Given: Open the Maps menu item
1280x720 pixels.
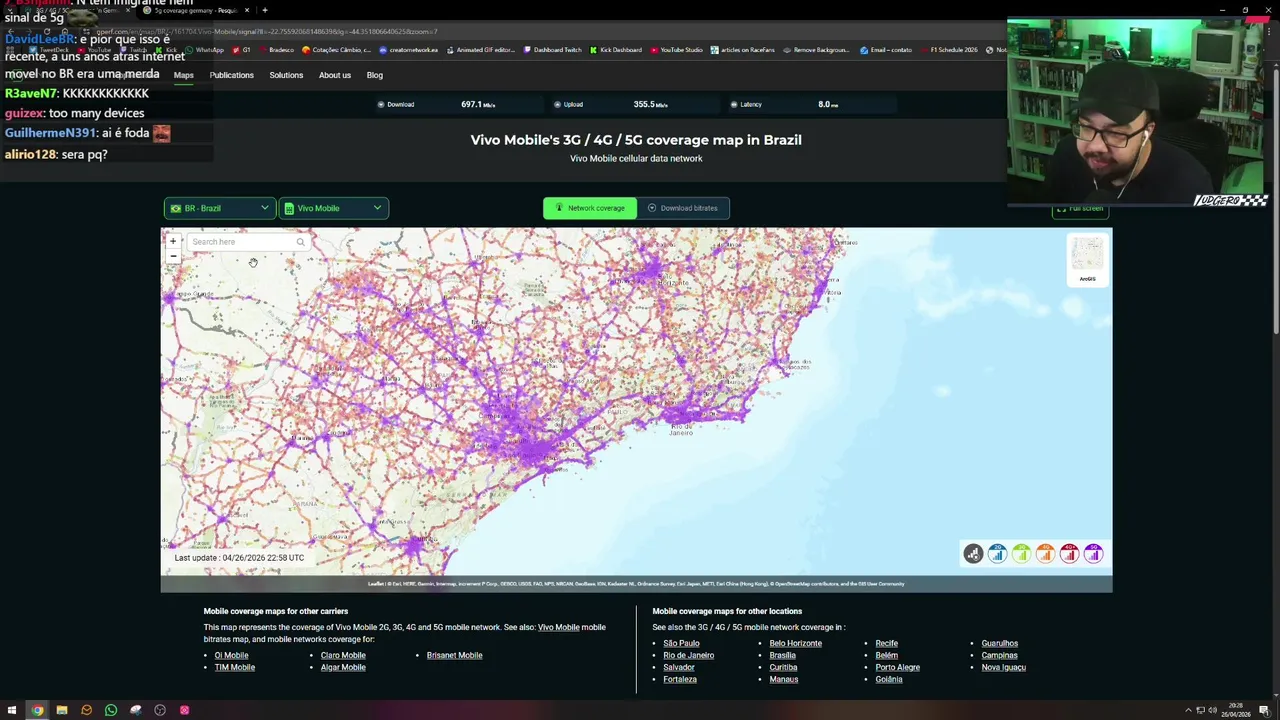Looking at the screenshot, I should [x=184, y=75].
